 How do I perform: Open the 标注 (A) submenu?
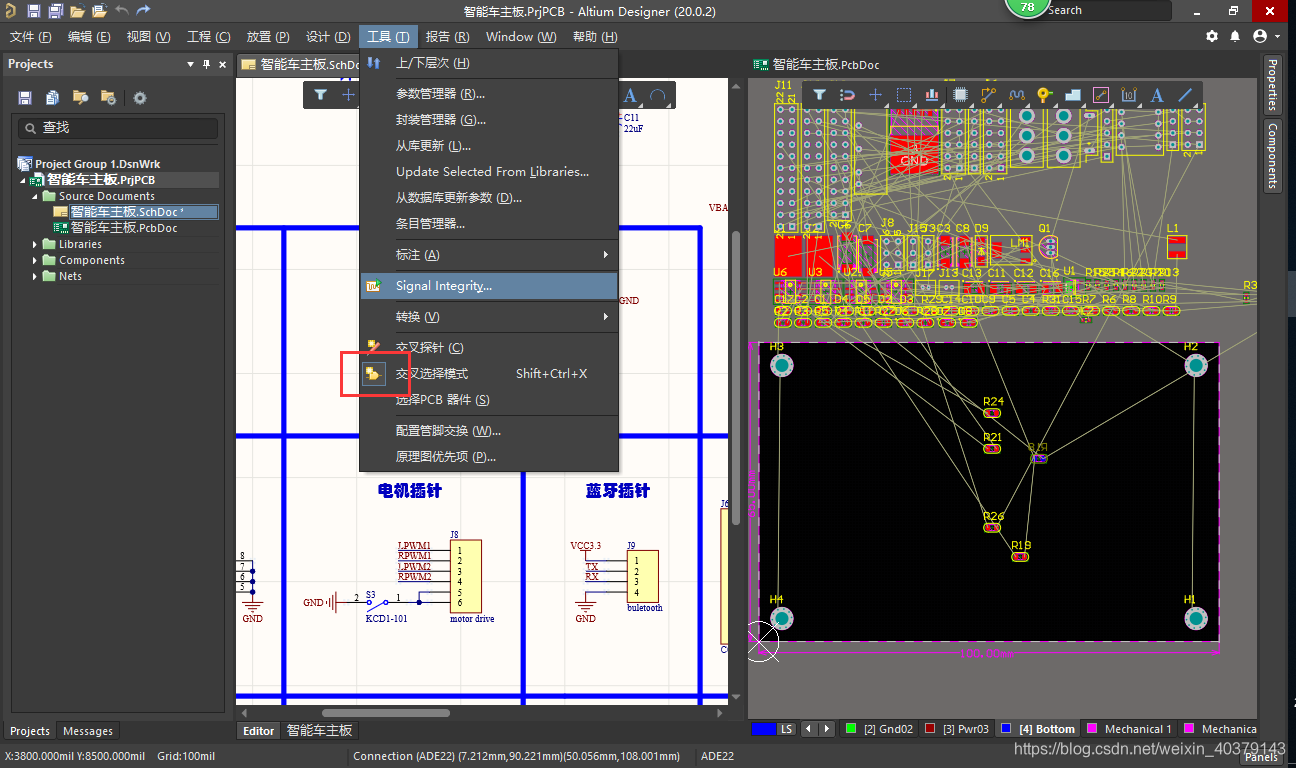[x=490, y=255]
